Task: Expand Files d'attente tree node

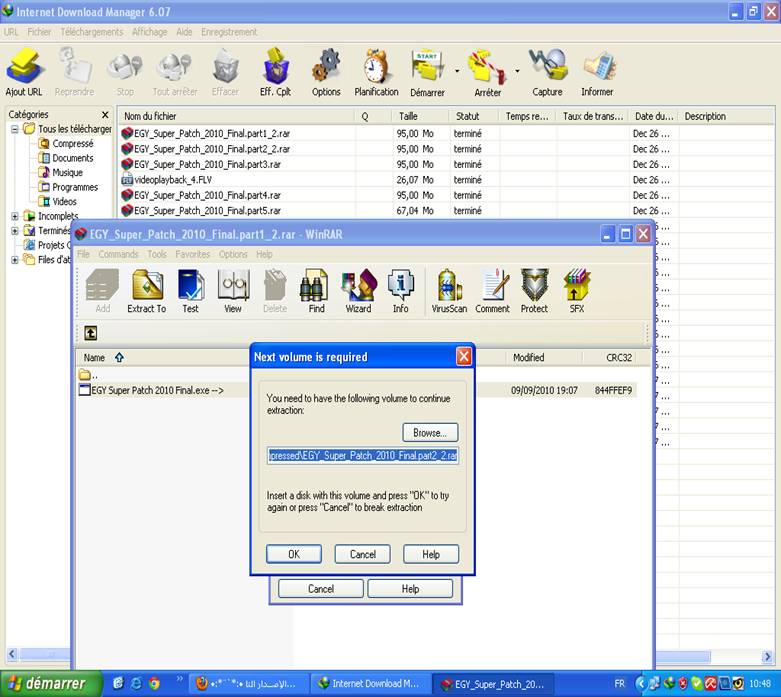Action: (15, 260)
